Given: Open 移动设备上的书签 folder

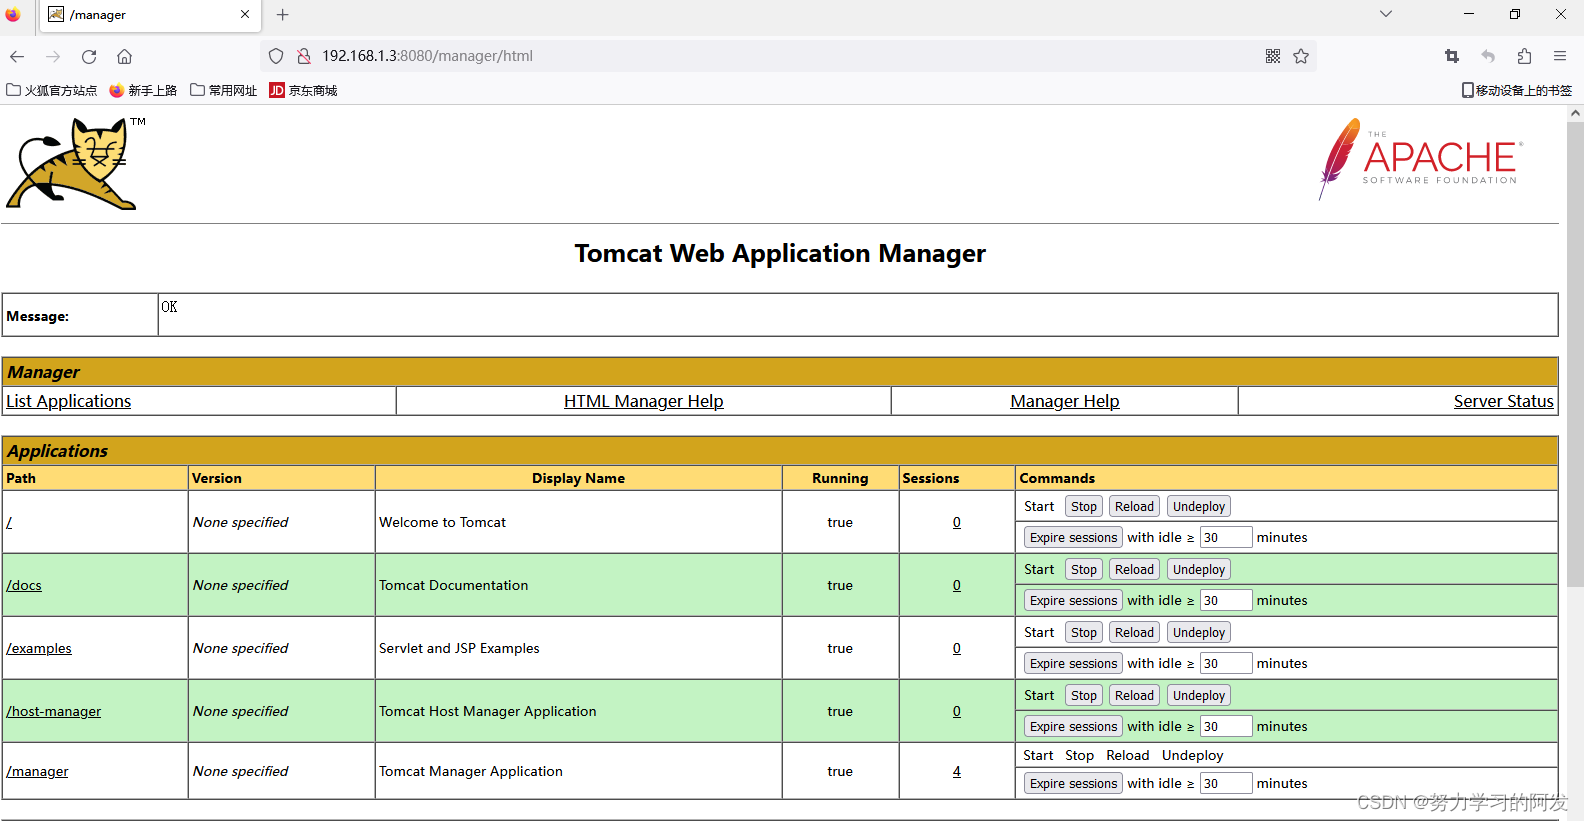Looking at the screenshot, I should 1517,90.
